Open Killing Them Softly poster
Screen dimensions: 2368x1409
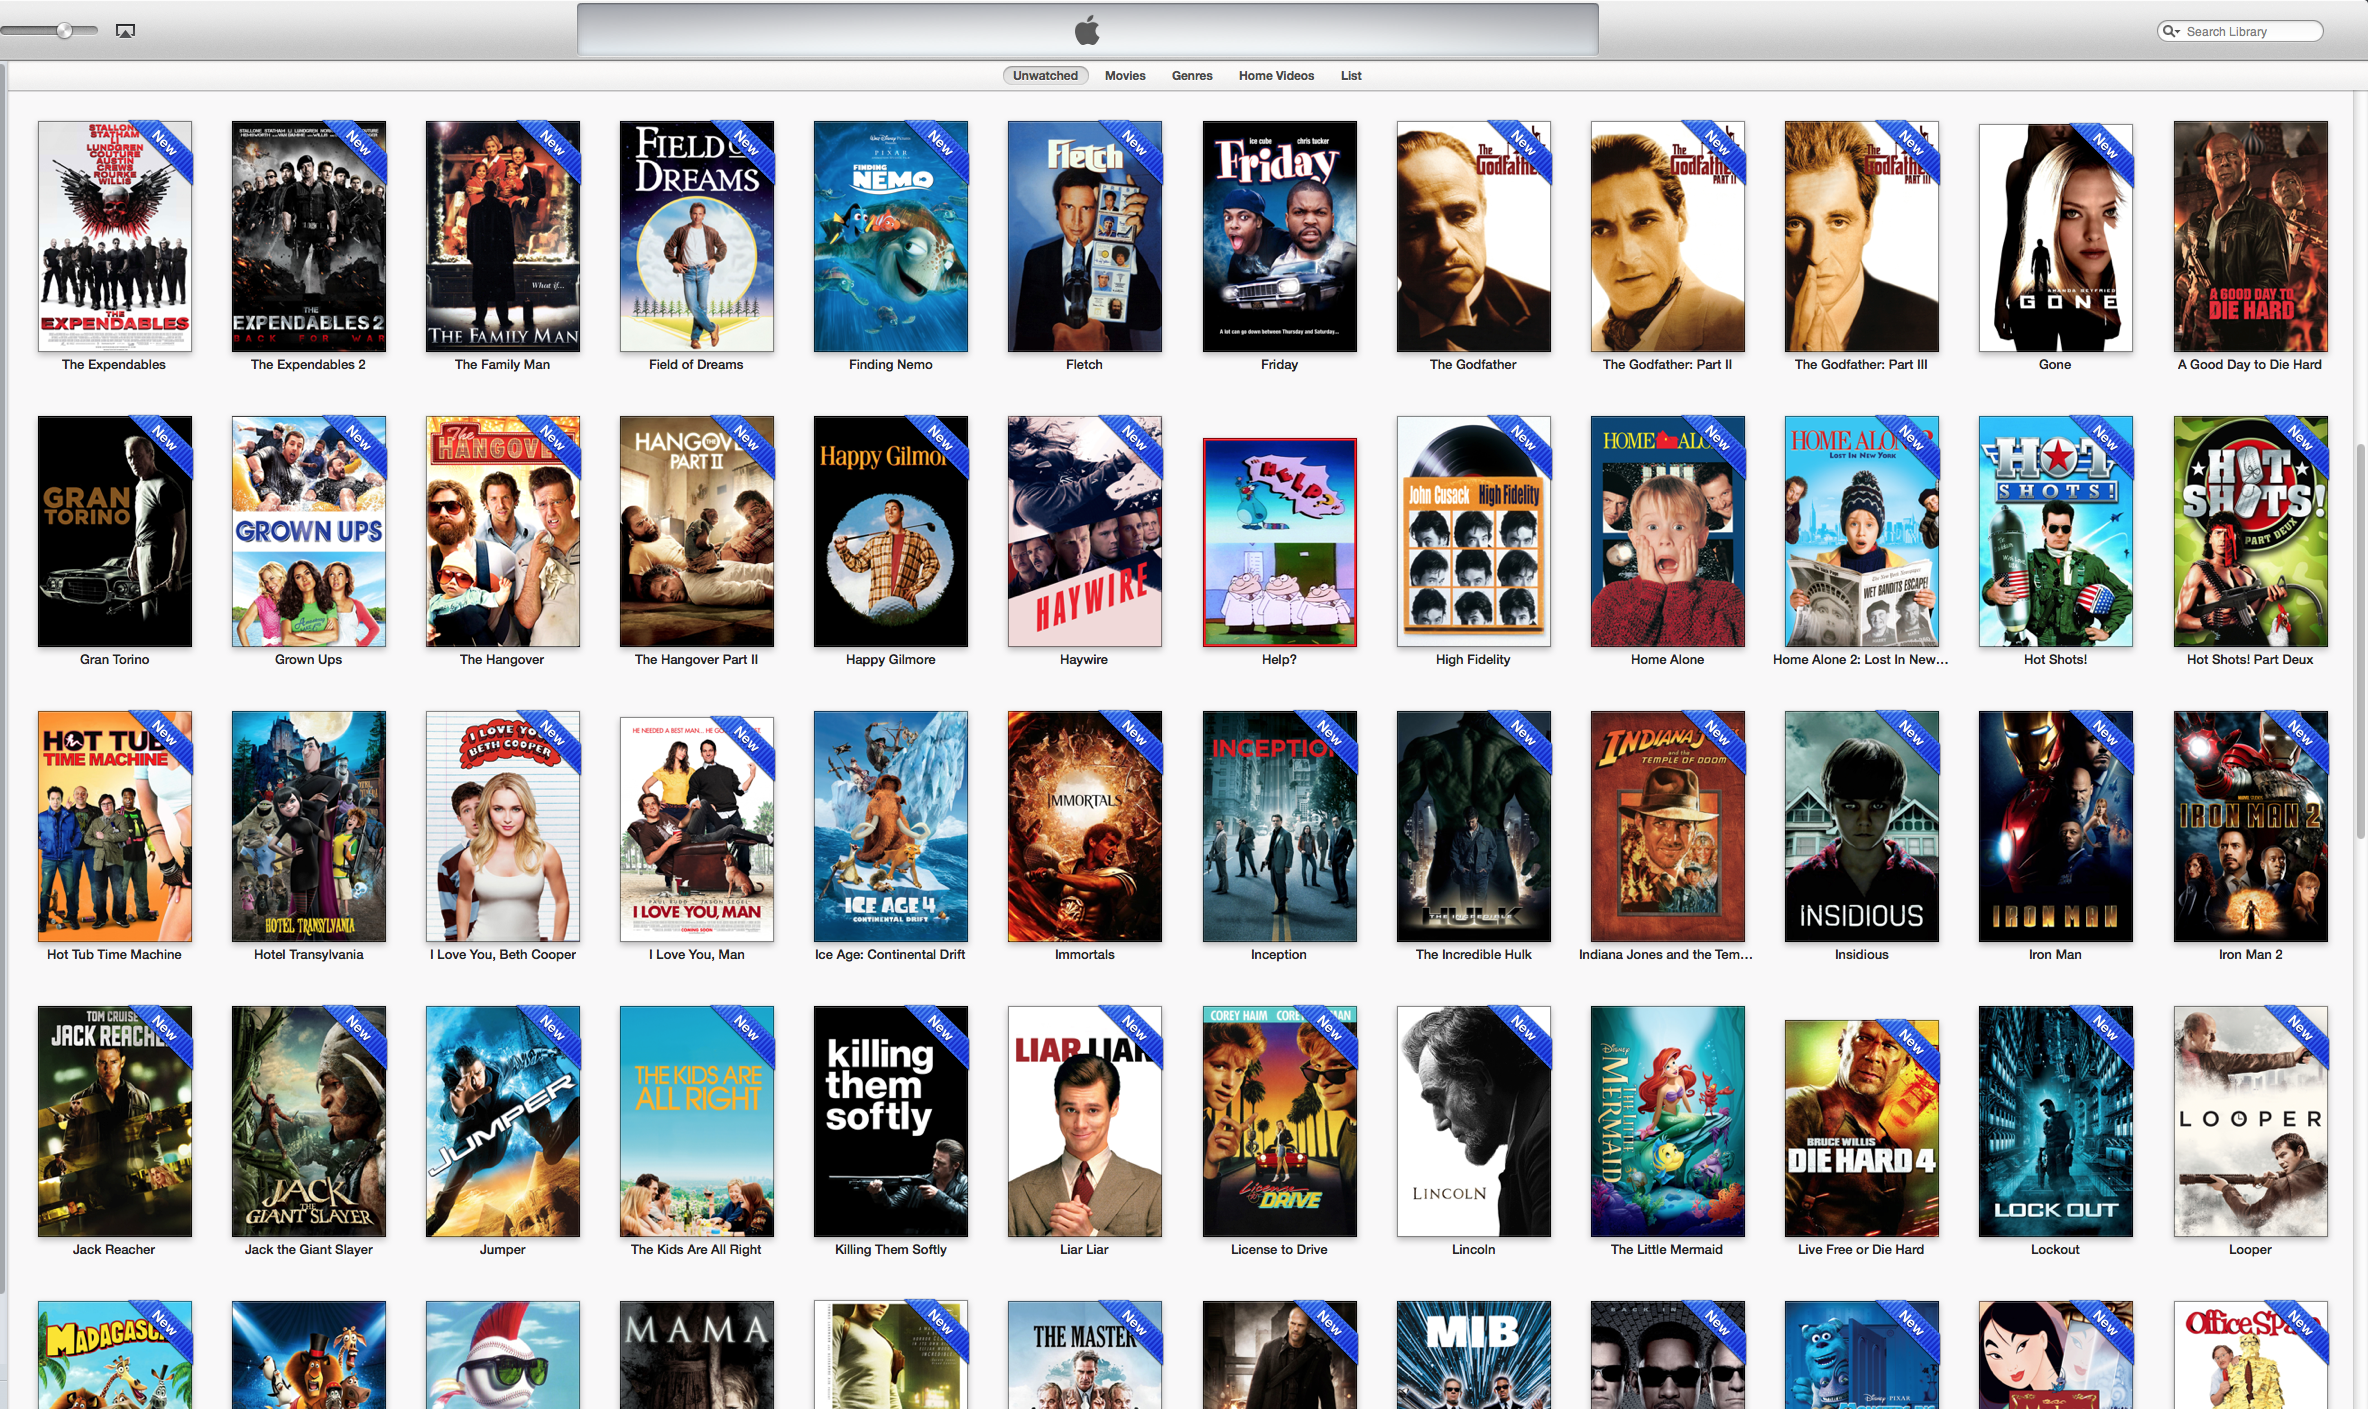[891, 1121]
